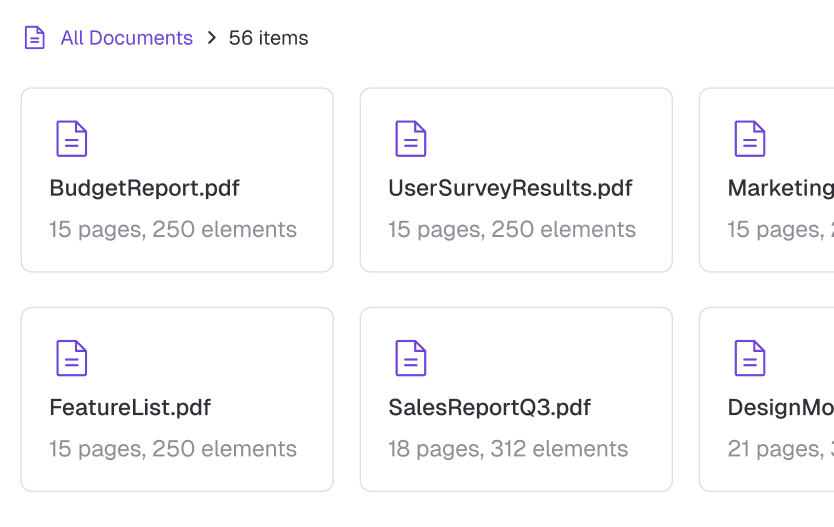Click the document icon beside All Documents
Viewport: 834px width, 527px height.
(35, 38)
